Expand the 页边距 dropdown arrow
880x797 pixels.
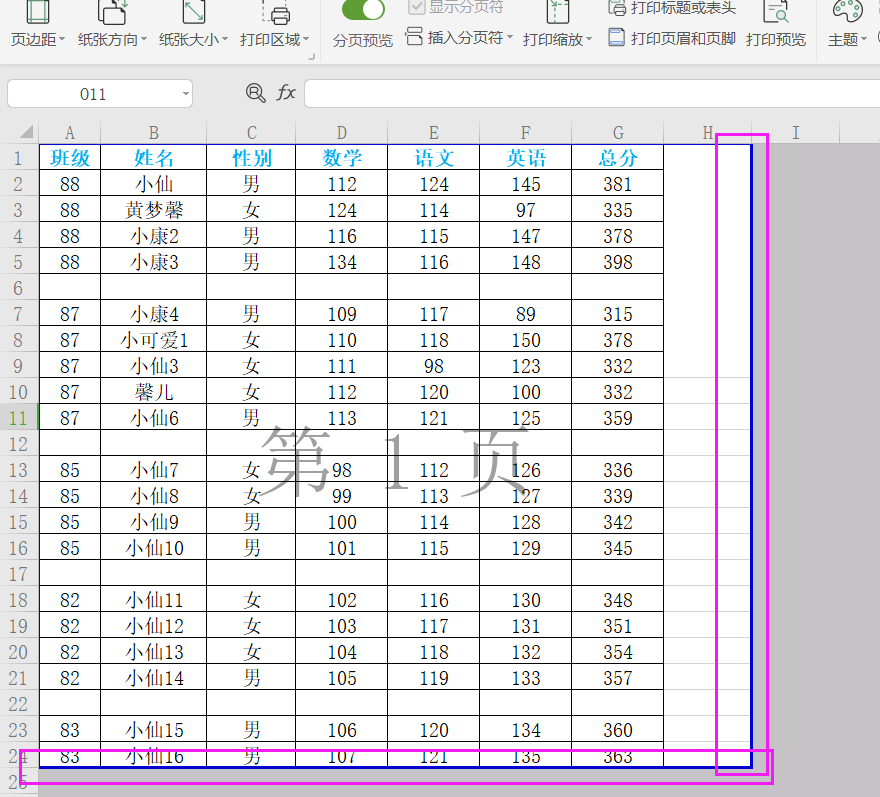62,39
